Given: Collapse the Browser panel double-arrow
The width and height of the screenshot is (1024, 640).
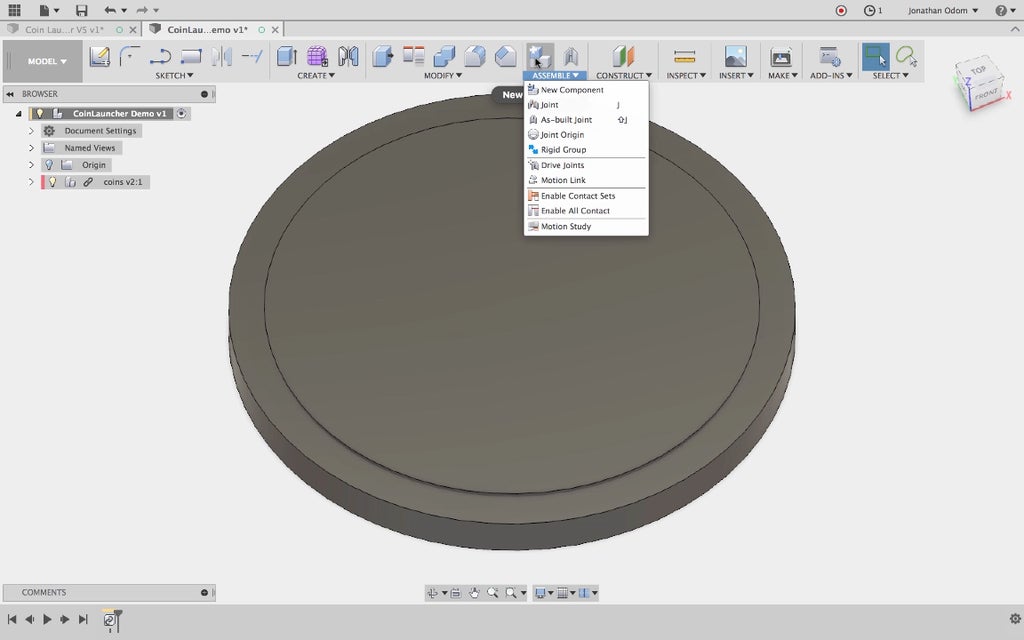Looking at the screenshot, I should (10, 94).
